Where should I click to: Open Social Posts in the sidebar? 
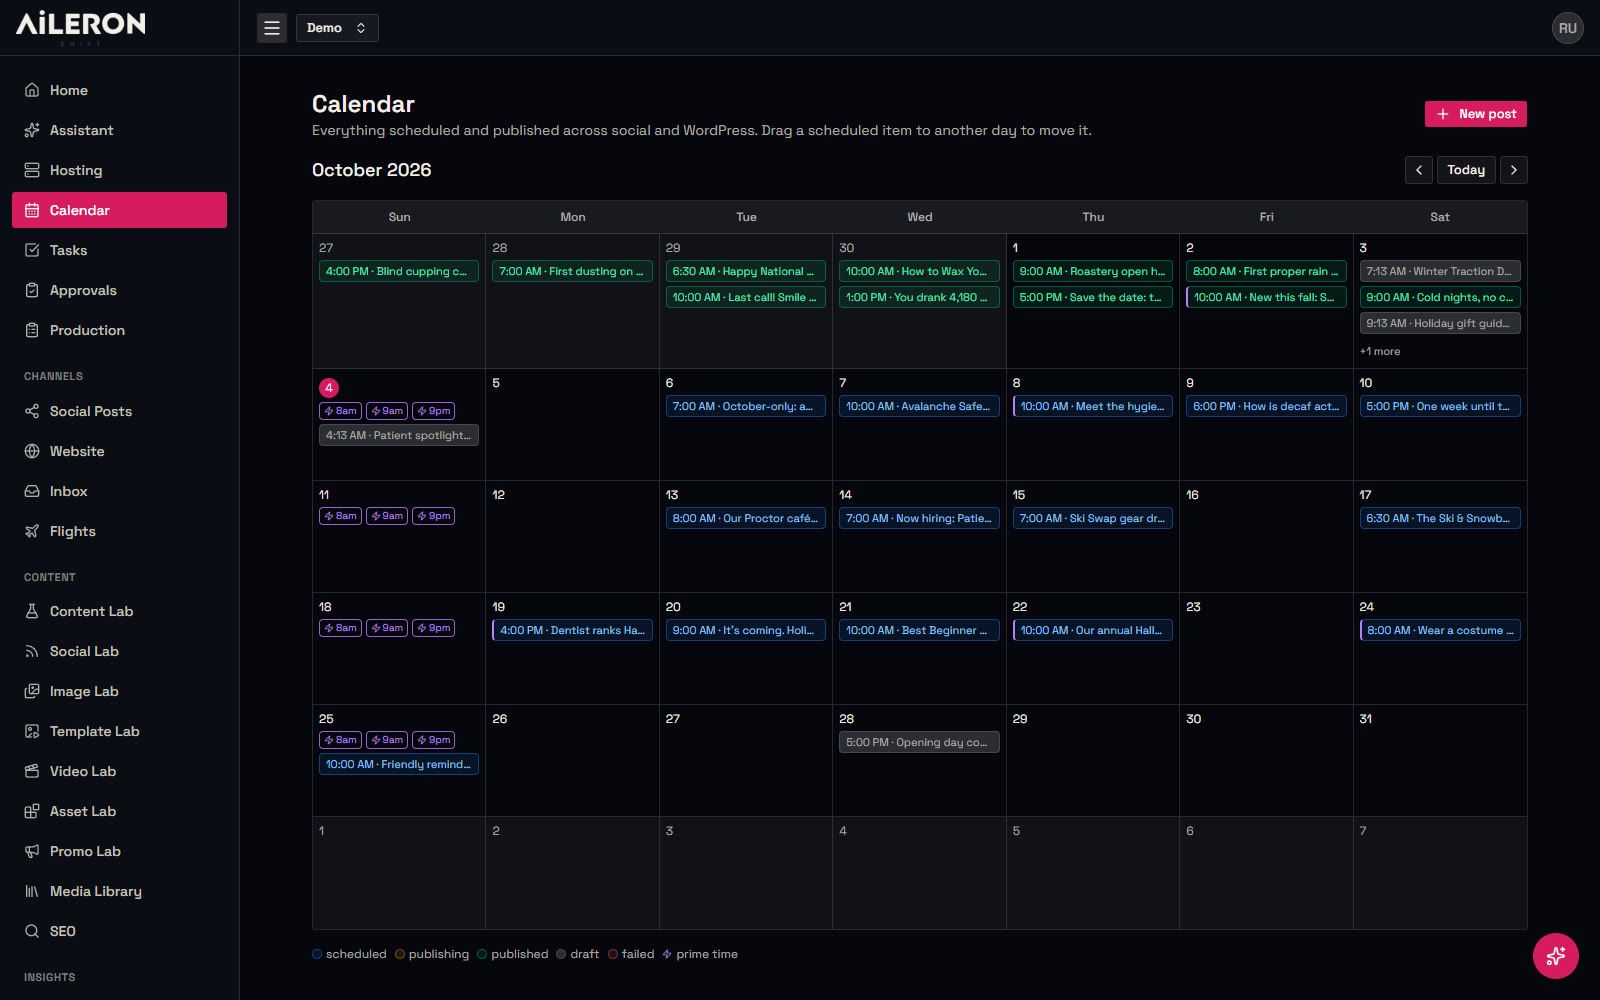click(x=119, y=411)
